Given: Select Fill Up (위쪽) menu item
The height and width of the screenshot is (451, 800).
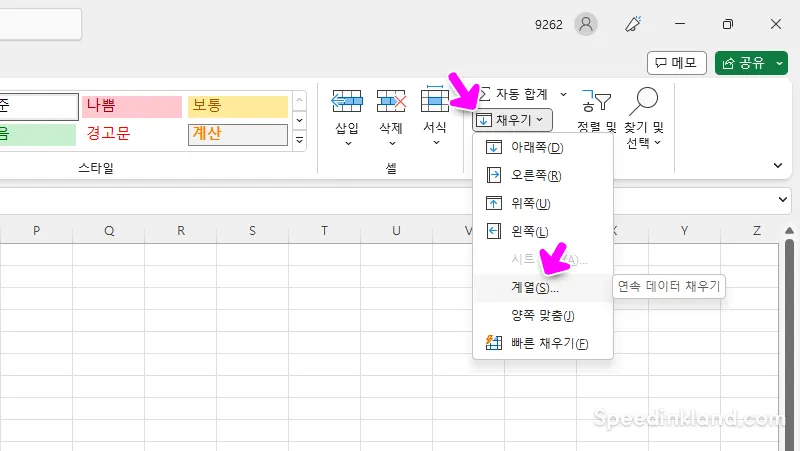Looking at the screenshot, I should (x=543, y=204).
